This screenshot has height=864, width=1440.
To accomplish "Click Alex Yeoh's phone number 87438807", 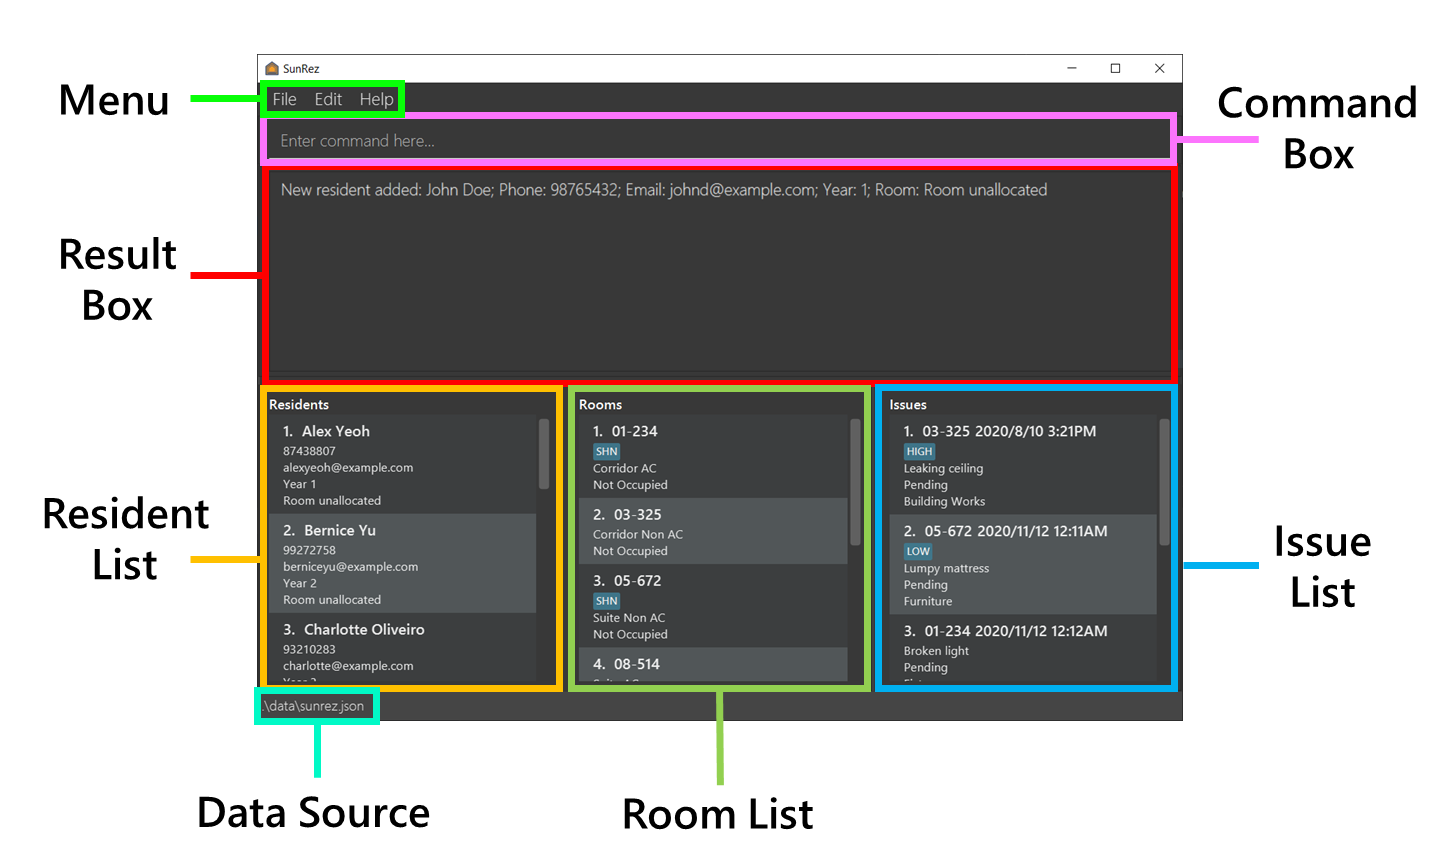I will [309, 451].
